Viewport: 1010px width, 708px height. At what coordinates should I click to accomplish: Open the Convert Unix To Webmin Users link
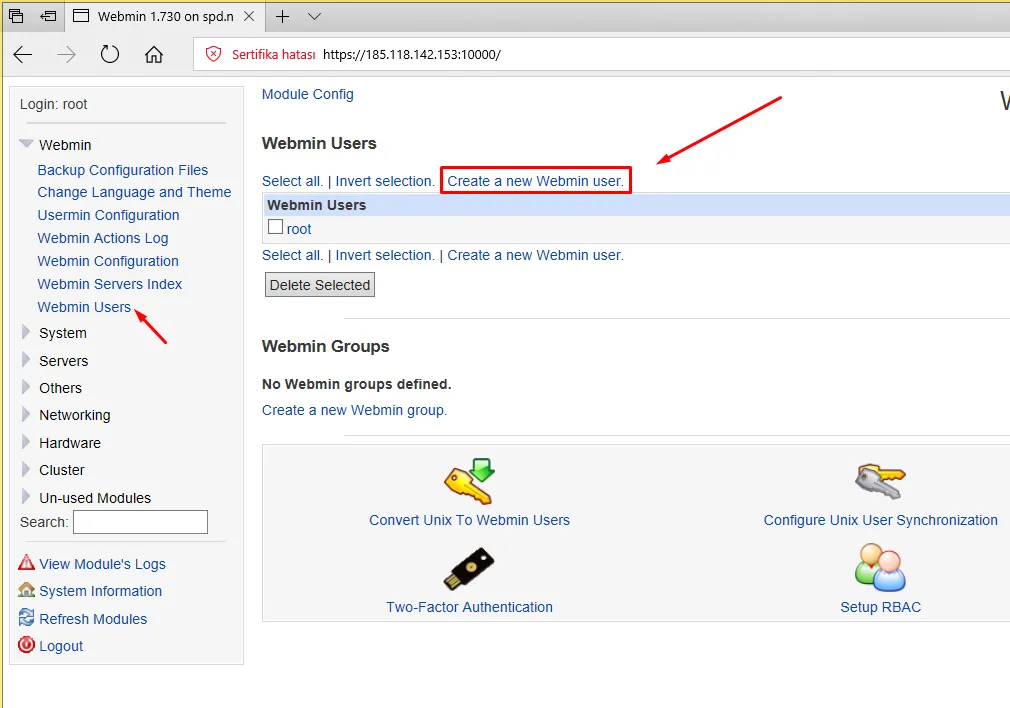point(470,520)
